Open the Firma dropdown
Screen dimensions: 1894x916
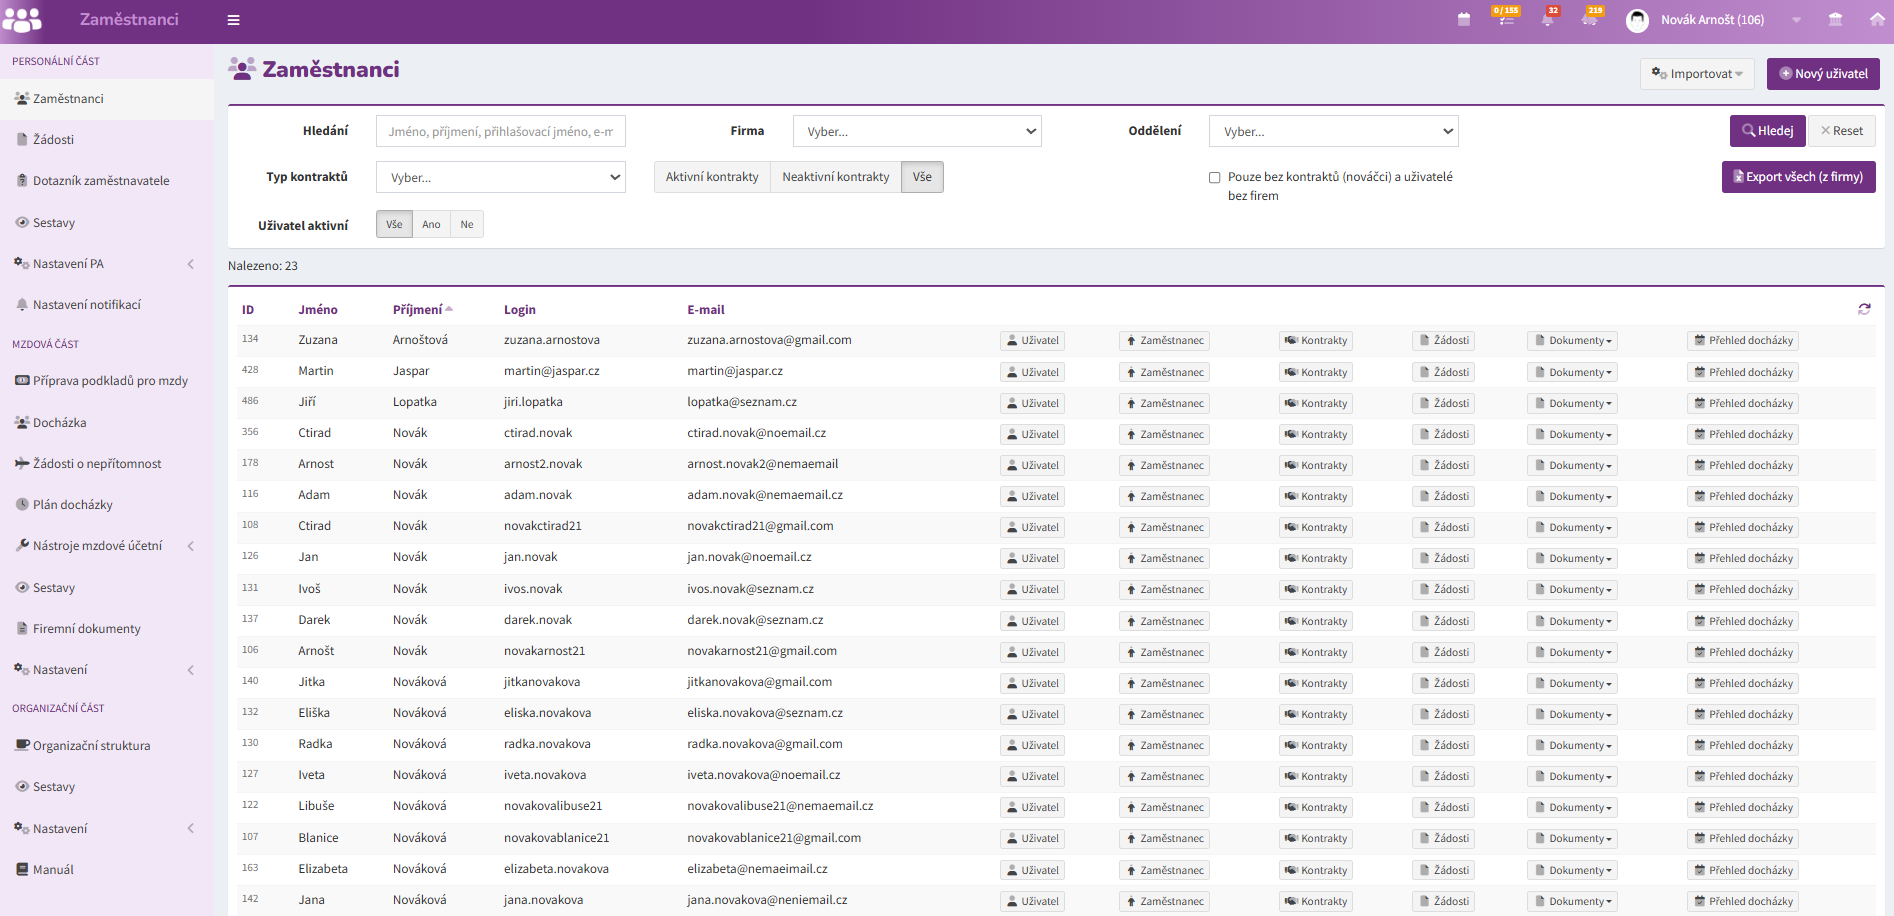pos(917,131)
